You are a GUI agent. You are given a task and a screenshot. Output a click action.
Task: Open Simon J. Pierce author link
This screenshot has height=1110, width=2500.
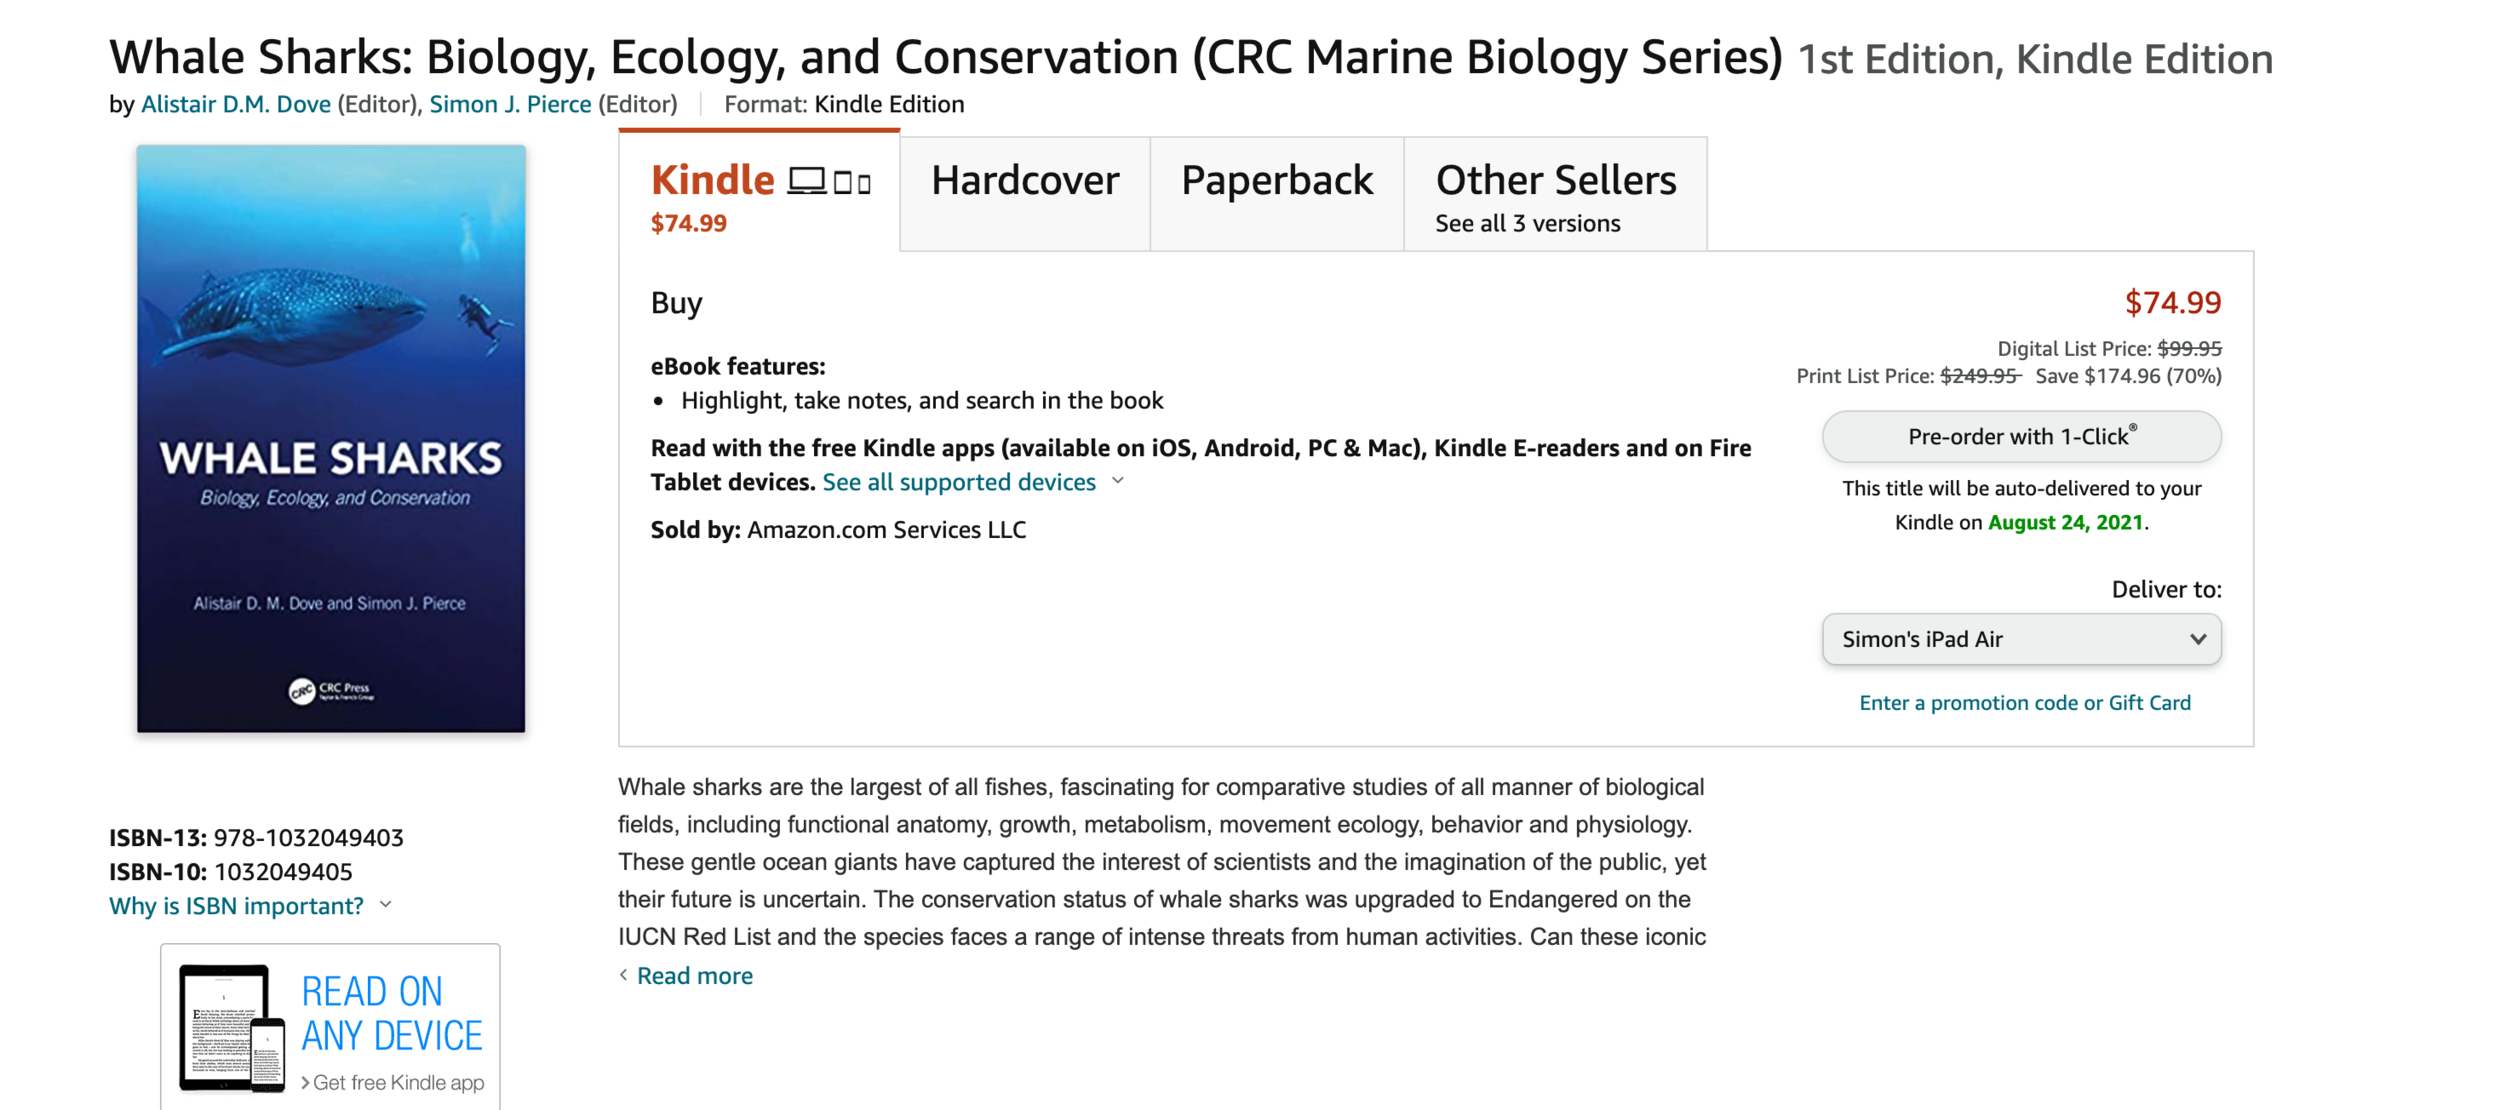coord(510,104)
